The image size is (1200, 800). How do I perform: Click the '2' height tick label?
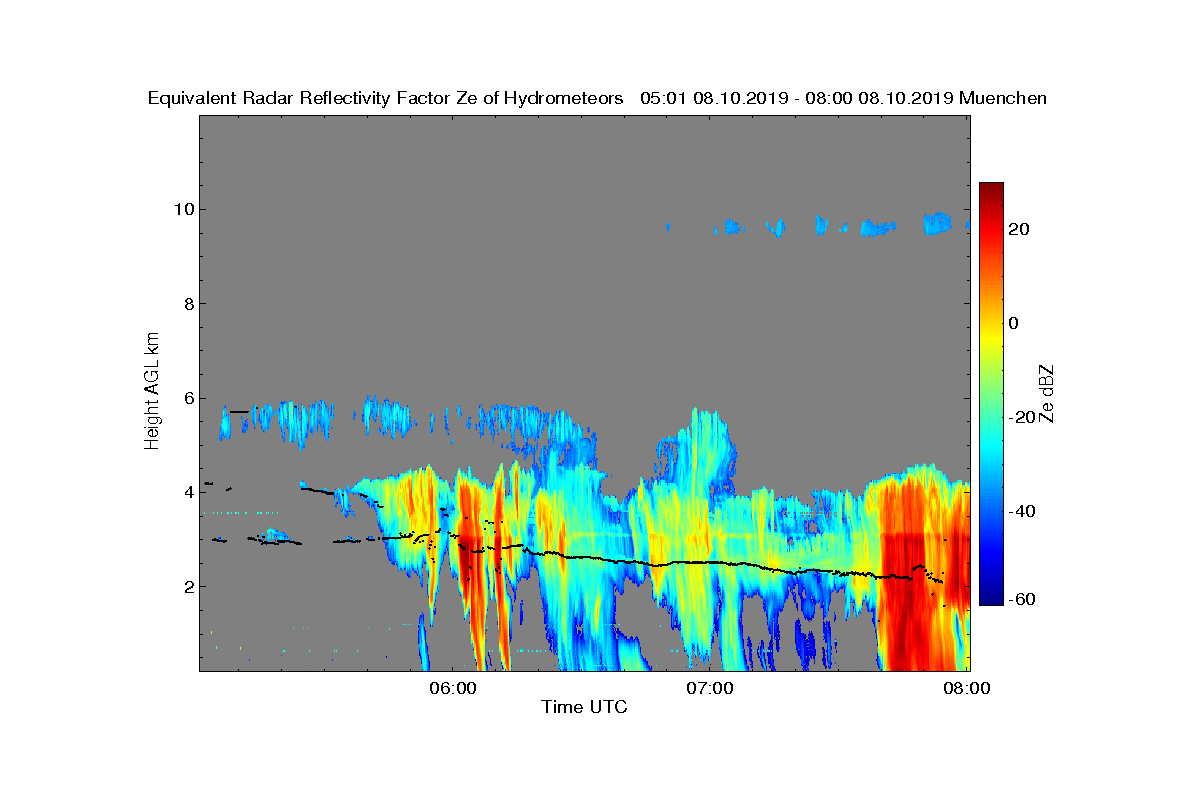(x=188, y=587)
